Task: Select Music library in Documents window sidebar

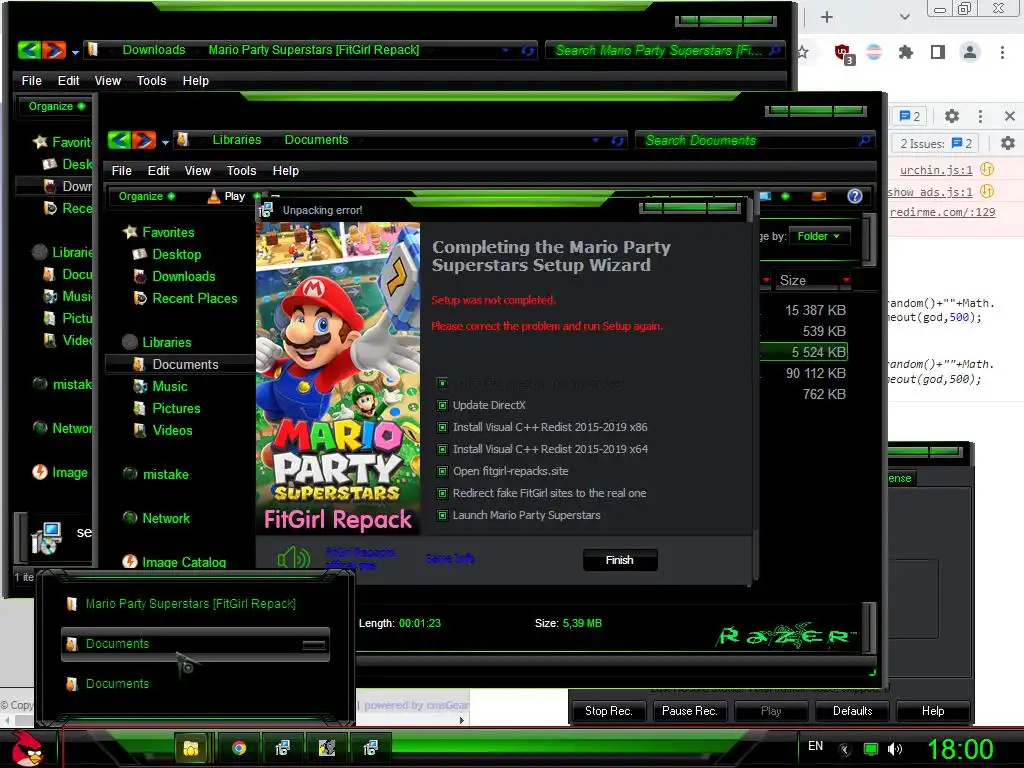Action: [x=170, y=386]
